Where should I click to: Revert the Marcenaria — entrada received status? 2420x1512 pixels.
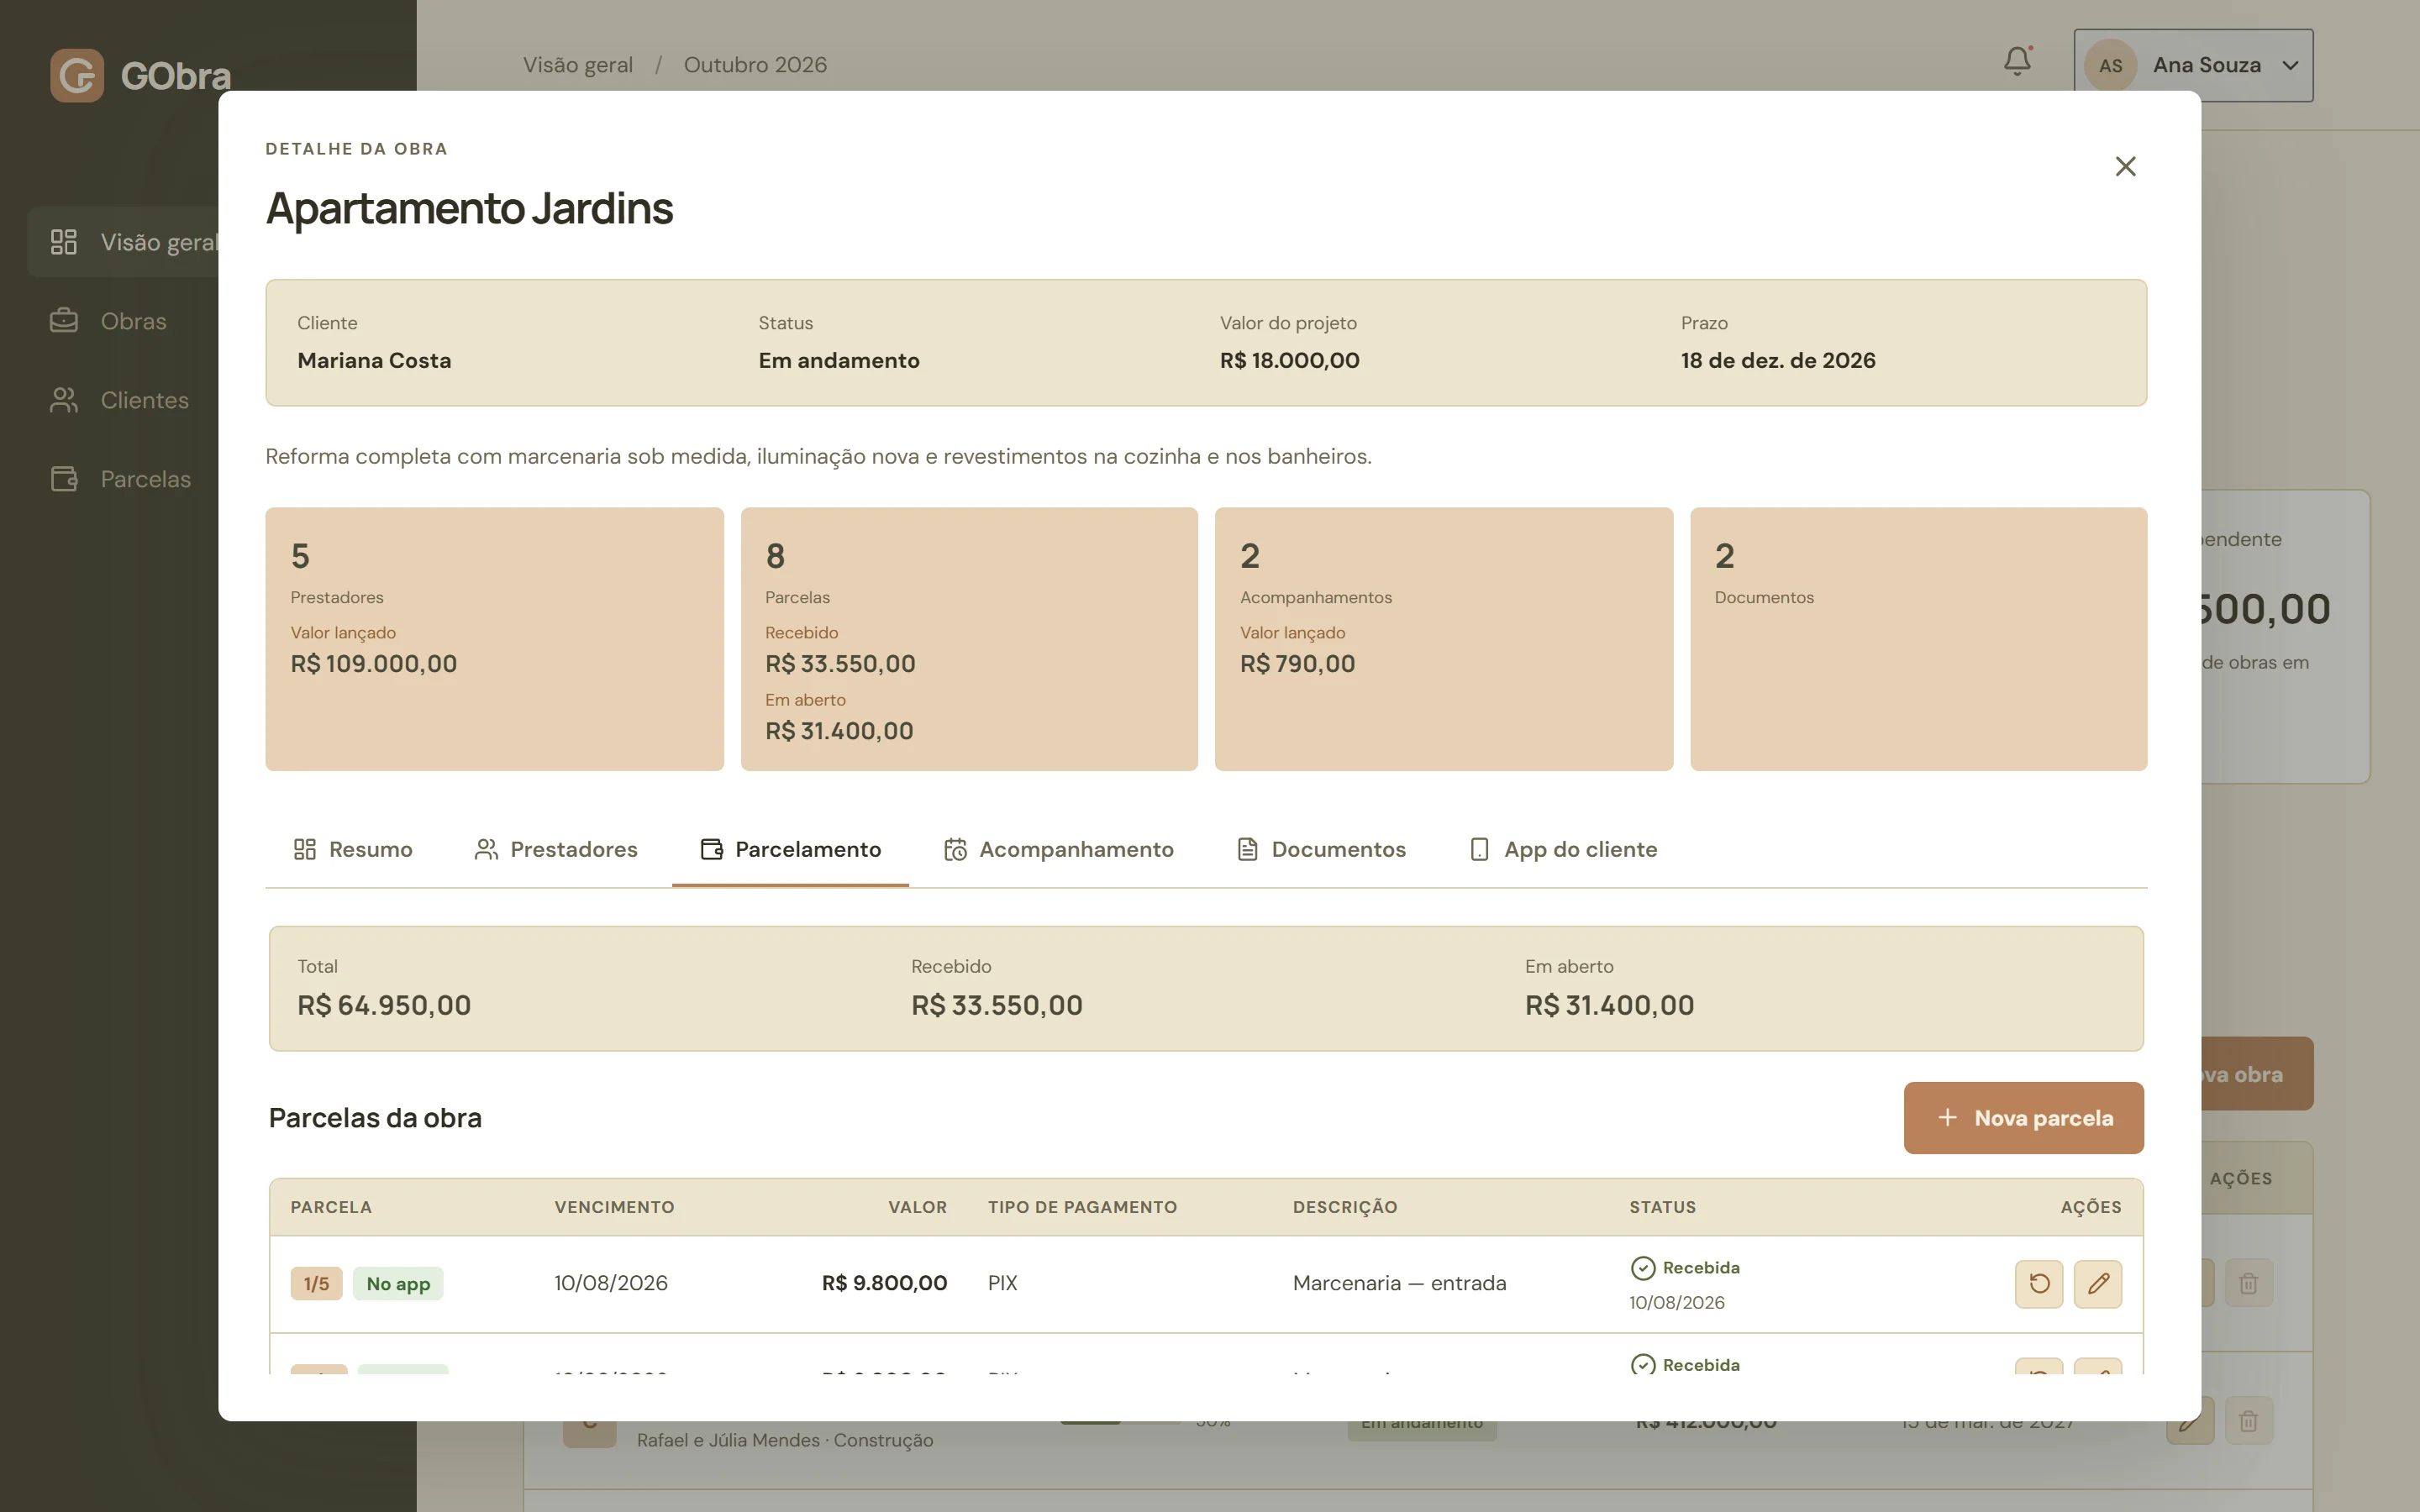(2039, 1283)
